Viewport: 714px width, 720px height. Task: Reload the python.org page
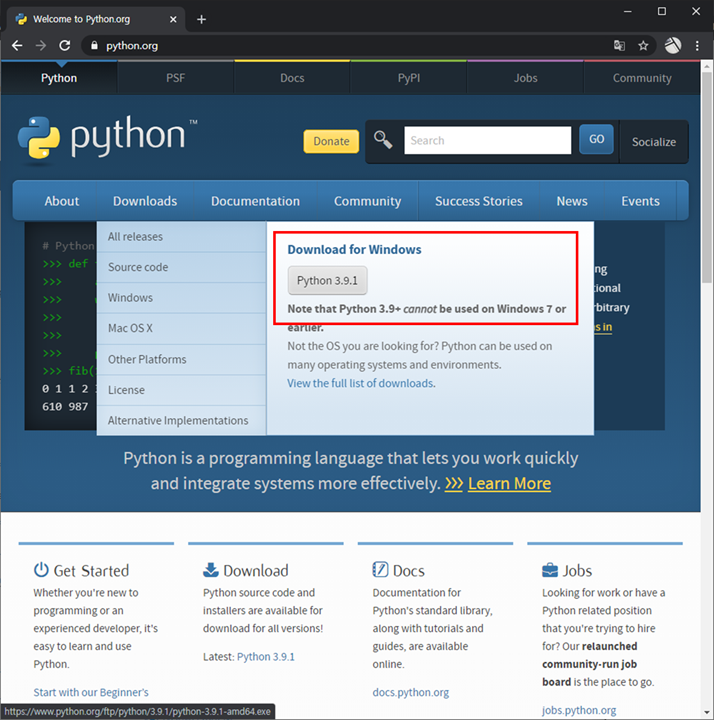click(x=65, y=45)
